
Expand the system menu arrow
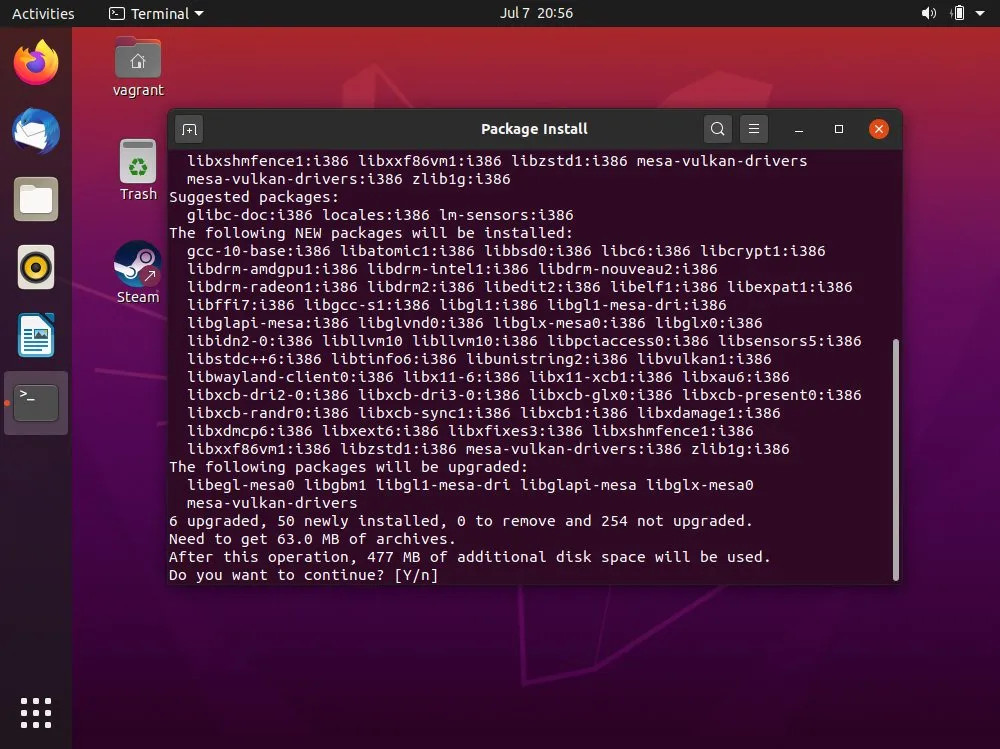click(980, 13)
